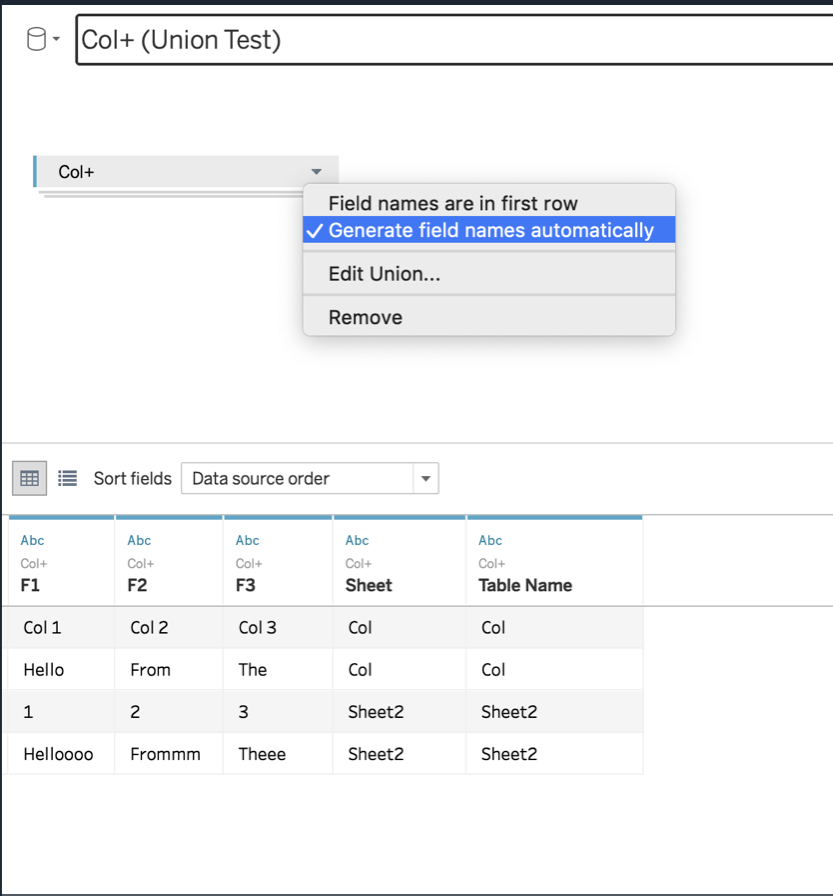Click the F1 column header name
The height and width of the screenshot is (896, 833).
click(x=30, y=585)
